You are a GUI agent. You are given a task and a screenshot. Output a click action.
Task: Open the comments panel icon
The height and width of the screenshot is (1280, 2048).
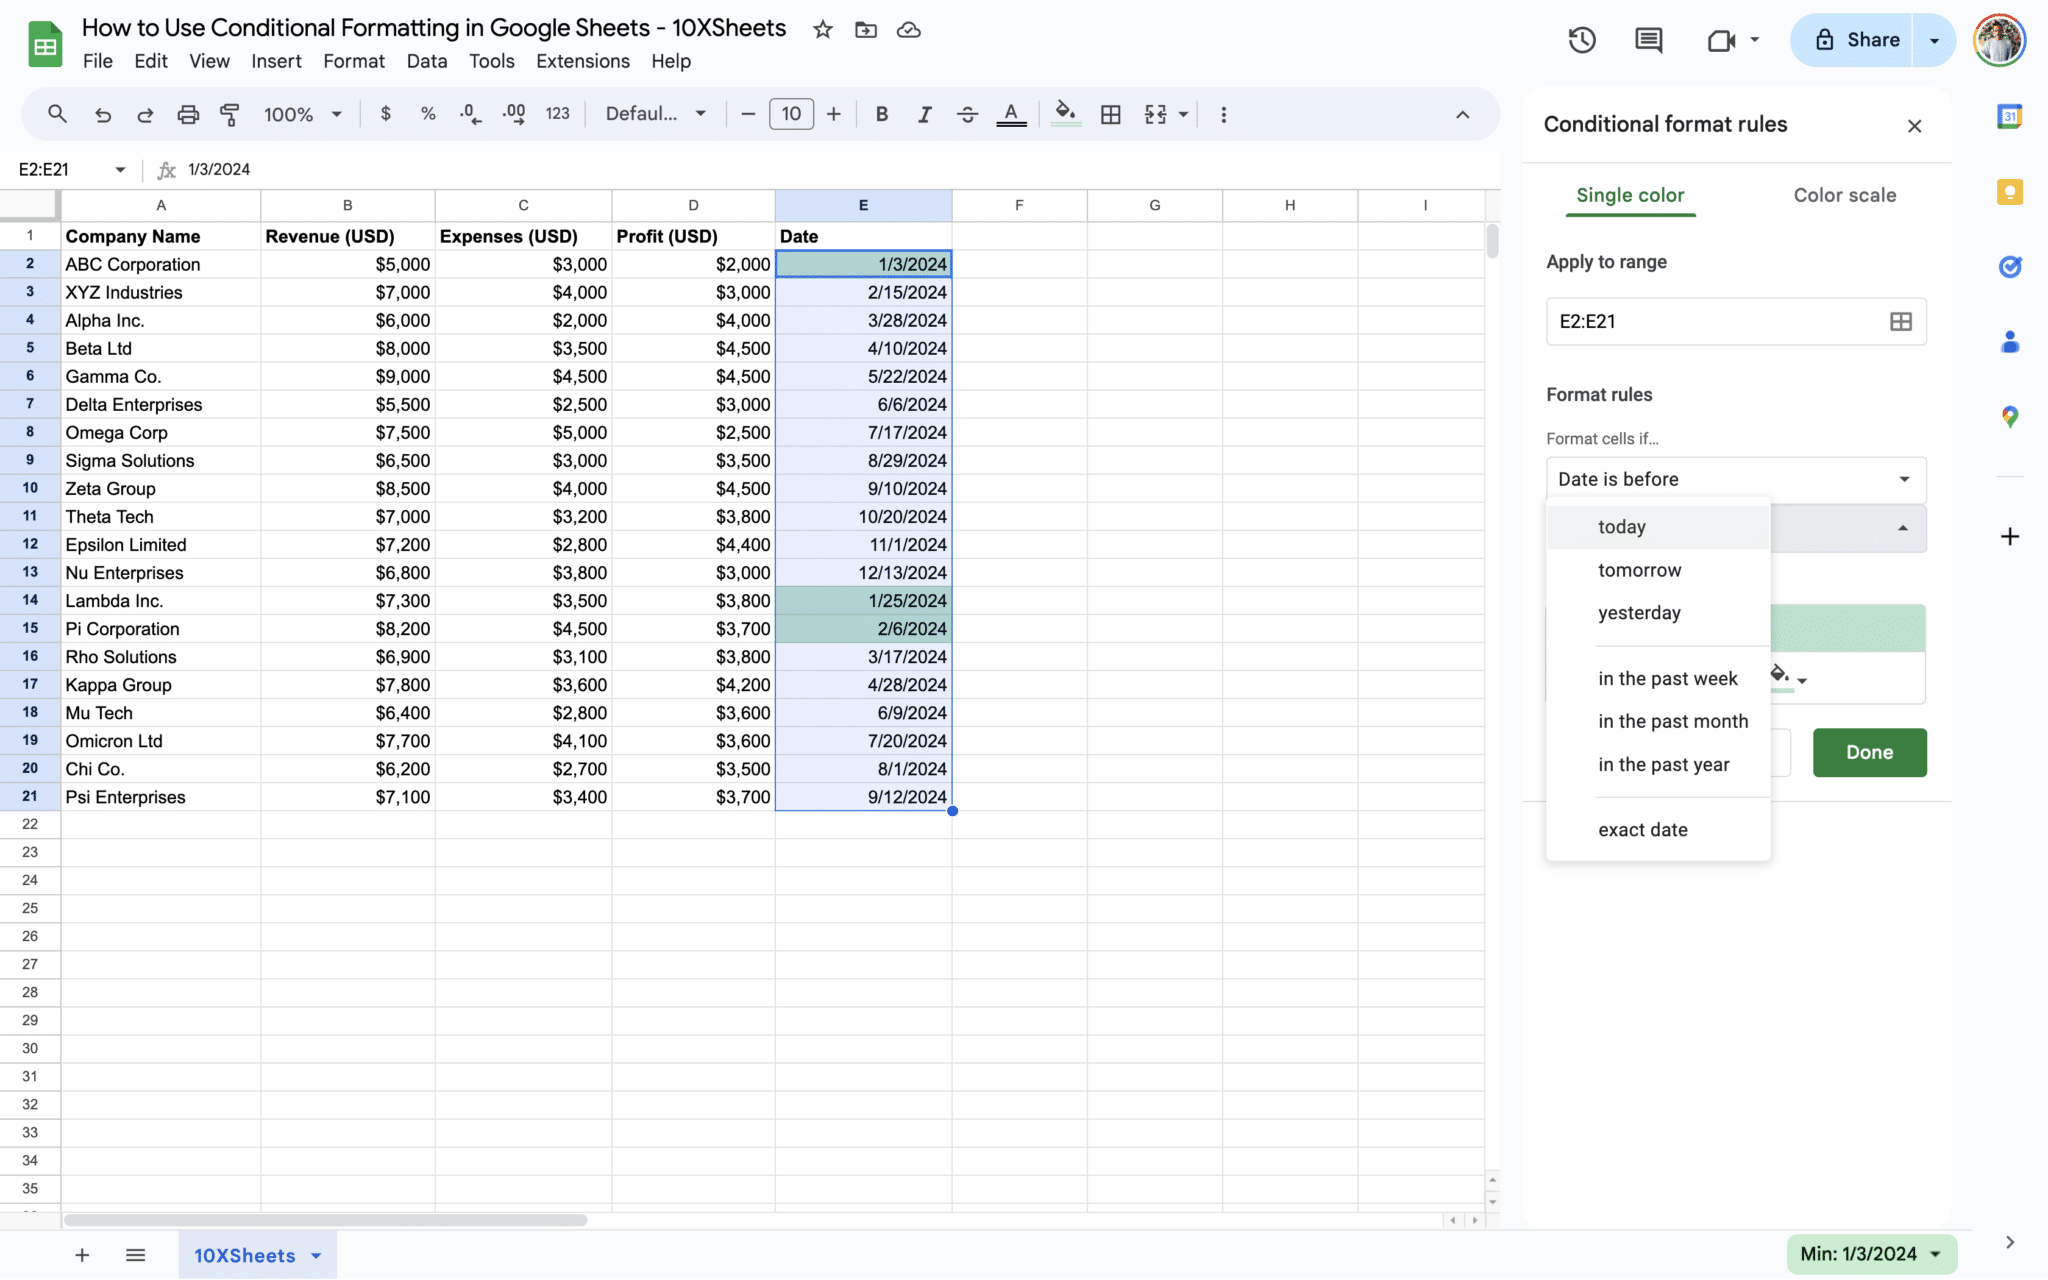pos(1648,40)
